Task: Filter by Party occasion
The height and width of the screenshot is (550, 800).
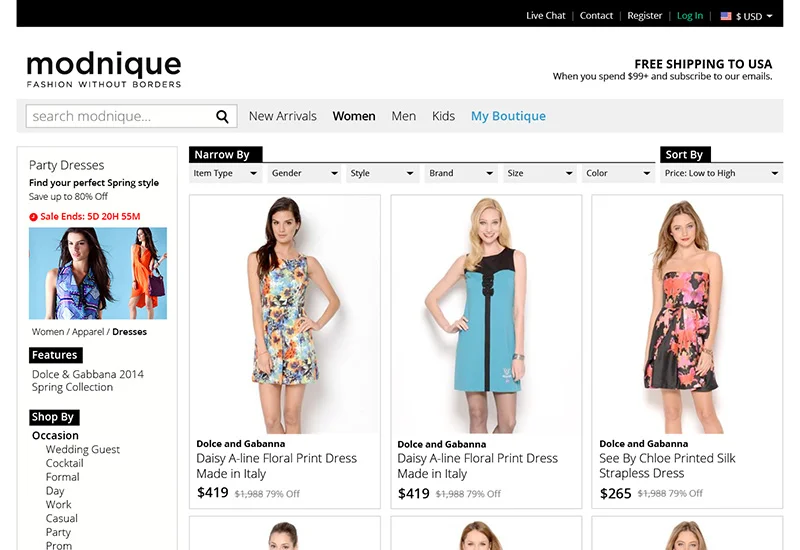Action: click(58, 532)
